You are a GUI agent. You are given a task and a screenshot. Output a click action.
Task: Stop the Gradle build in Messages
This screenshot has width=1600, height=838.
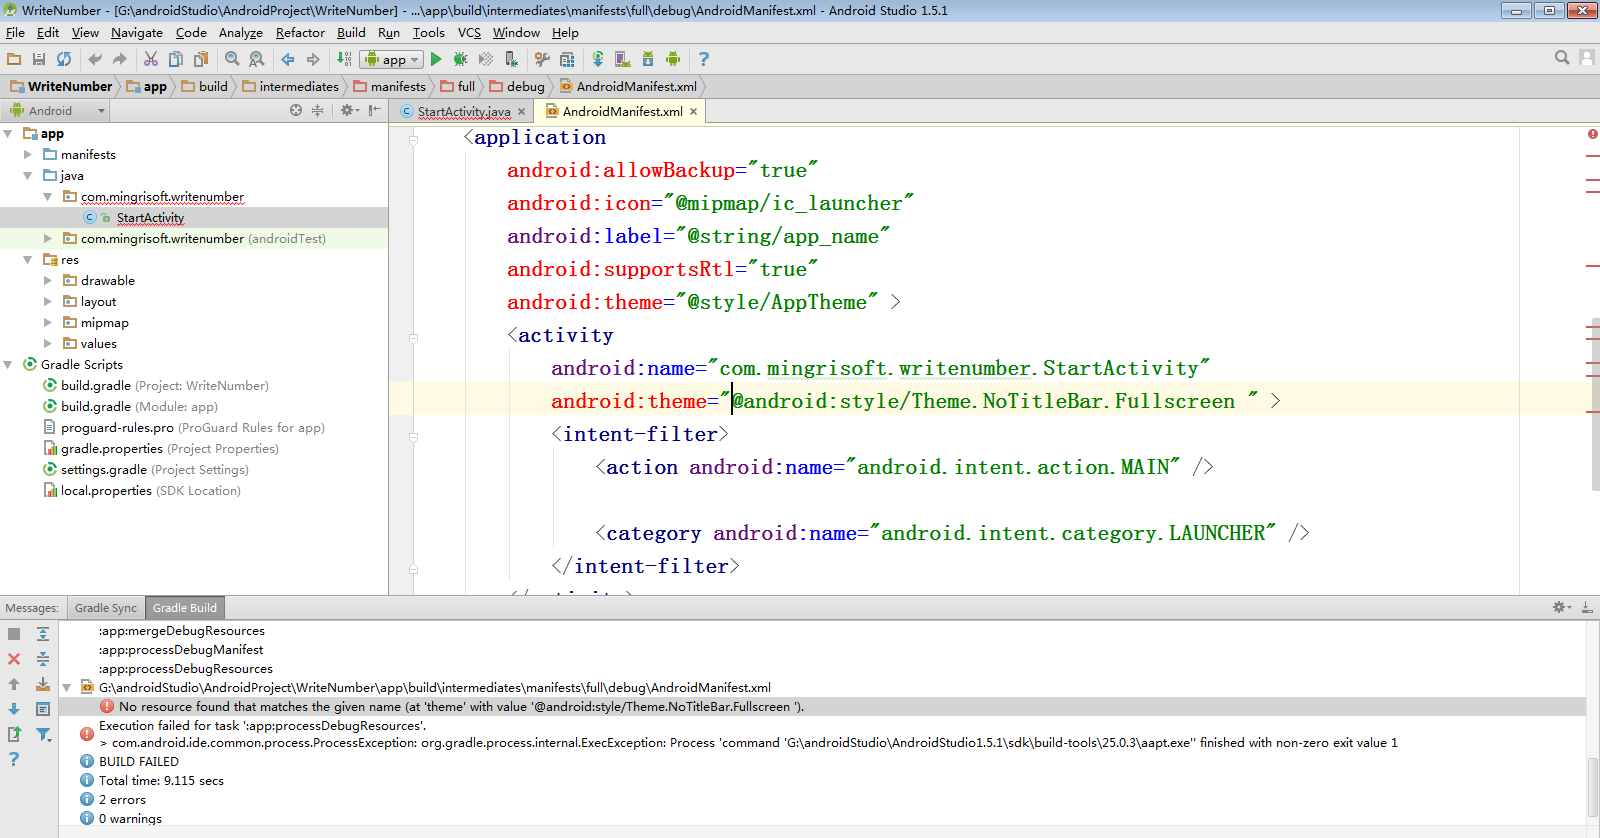[14, 634]
